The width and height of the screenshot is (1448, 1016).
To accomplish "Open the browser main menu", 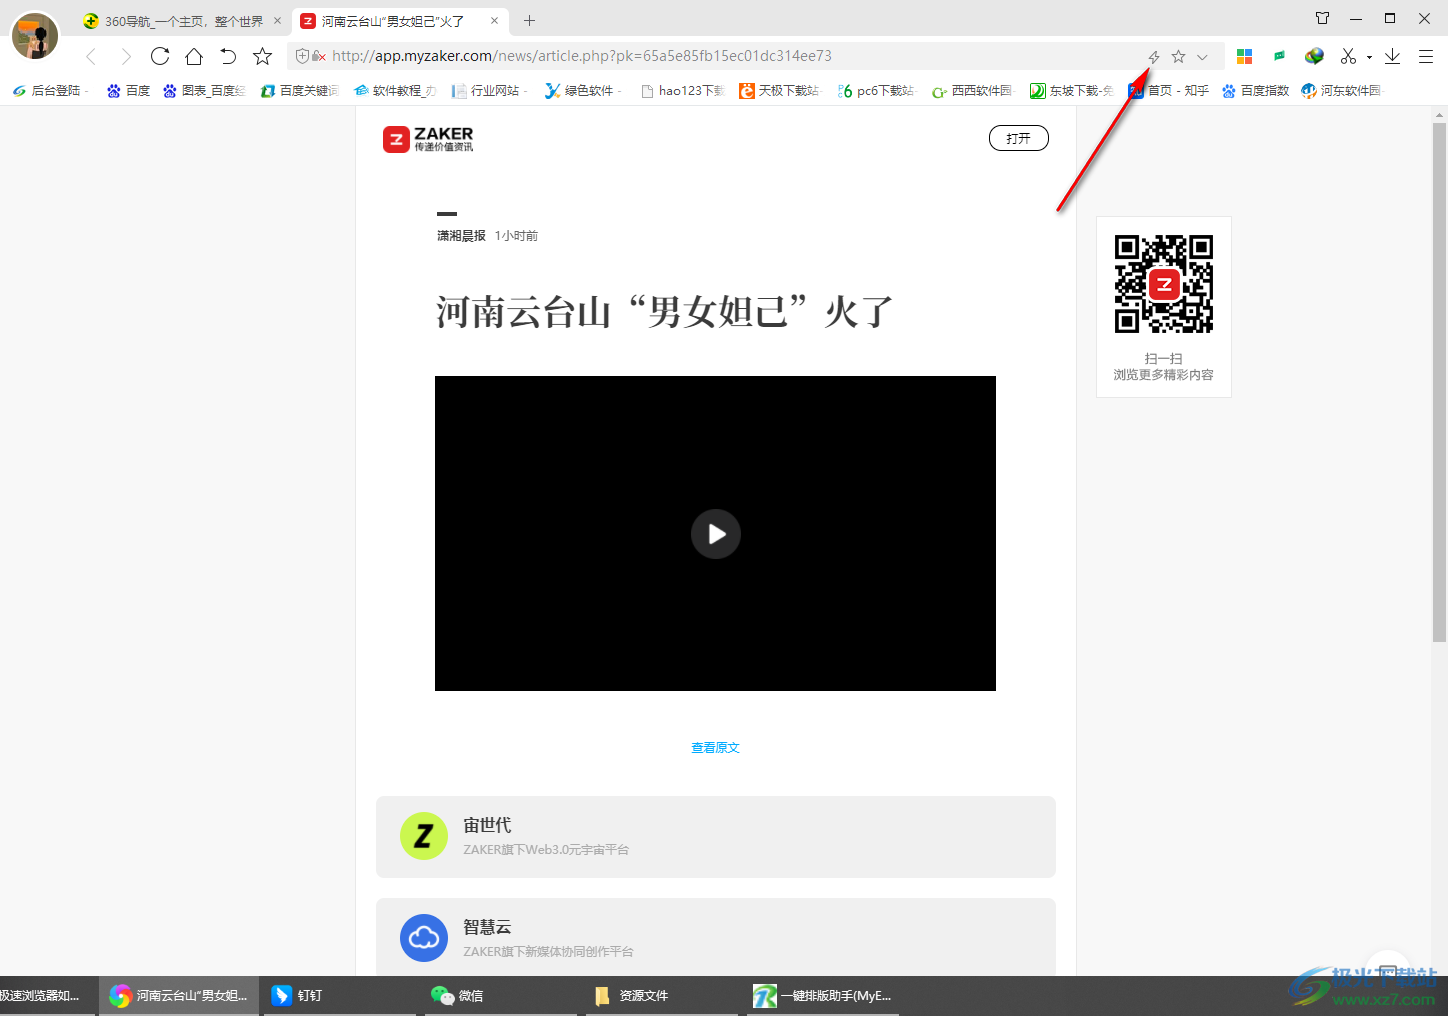I will point(1426,56).
